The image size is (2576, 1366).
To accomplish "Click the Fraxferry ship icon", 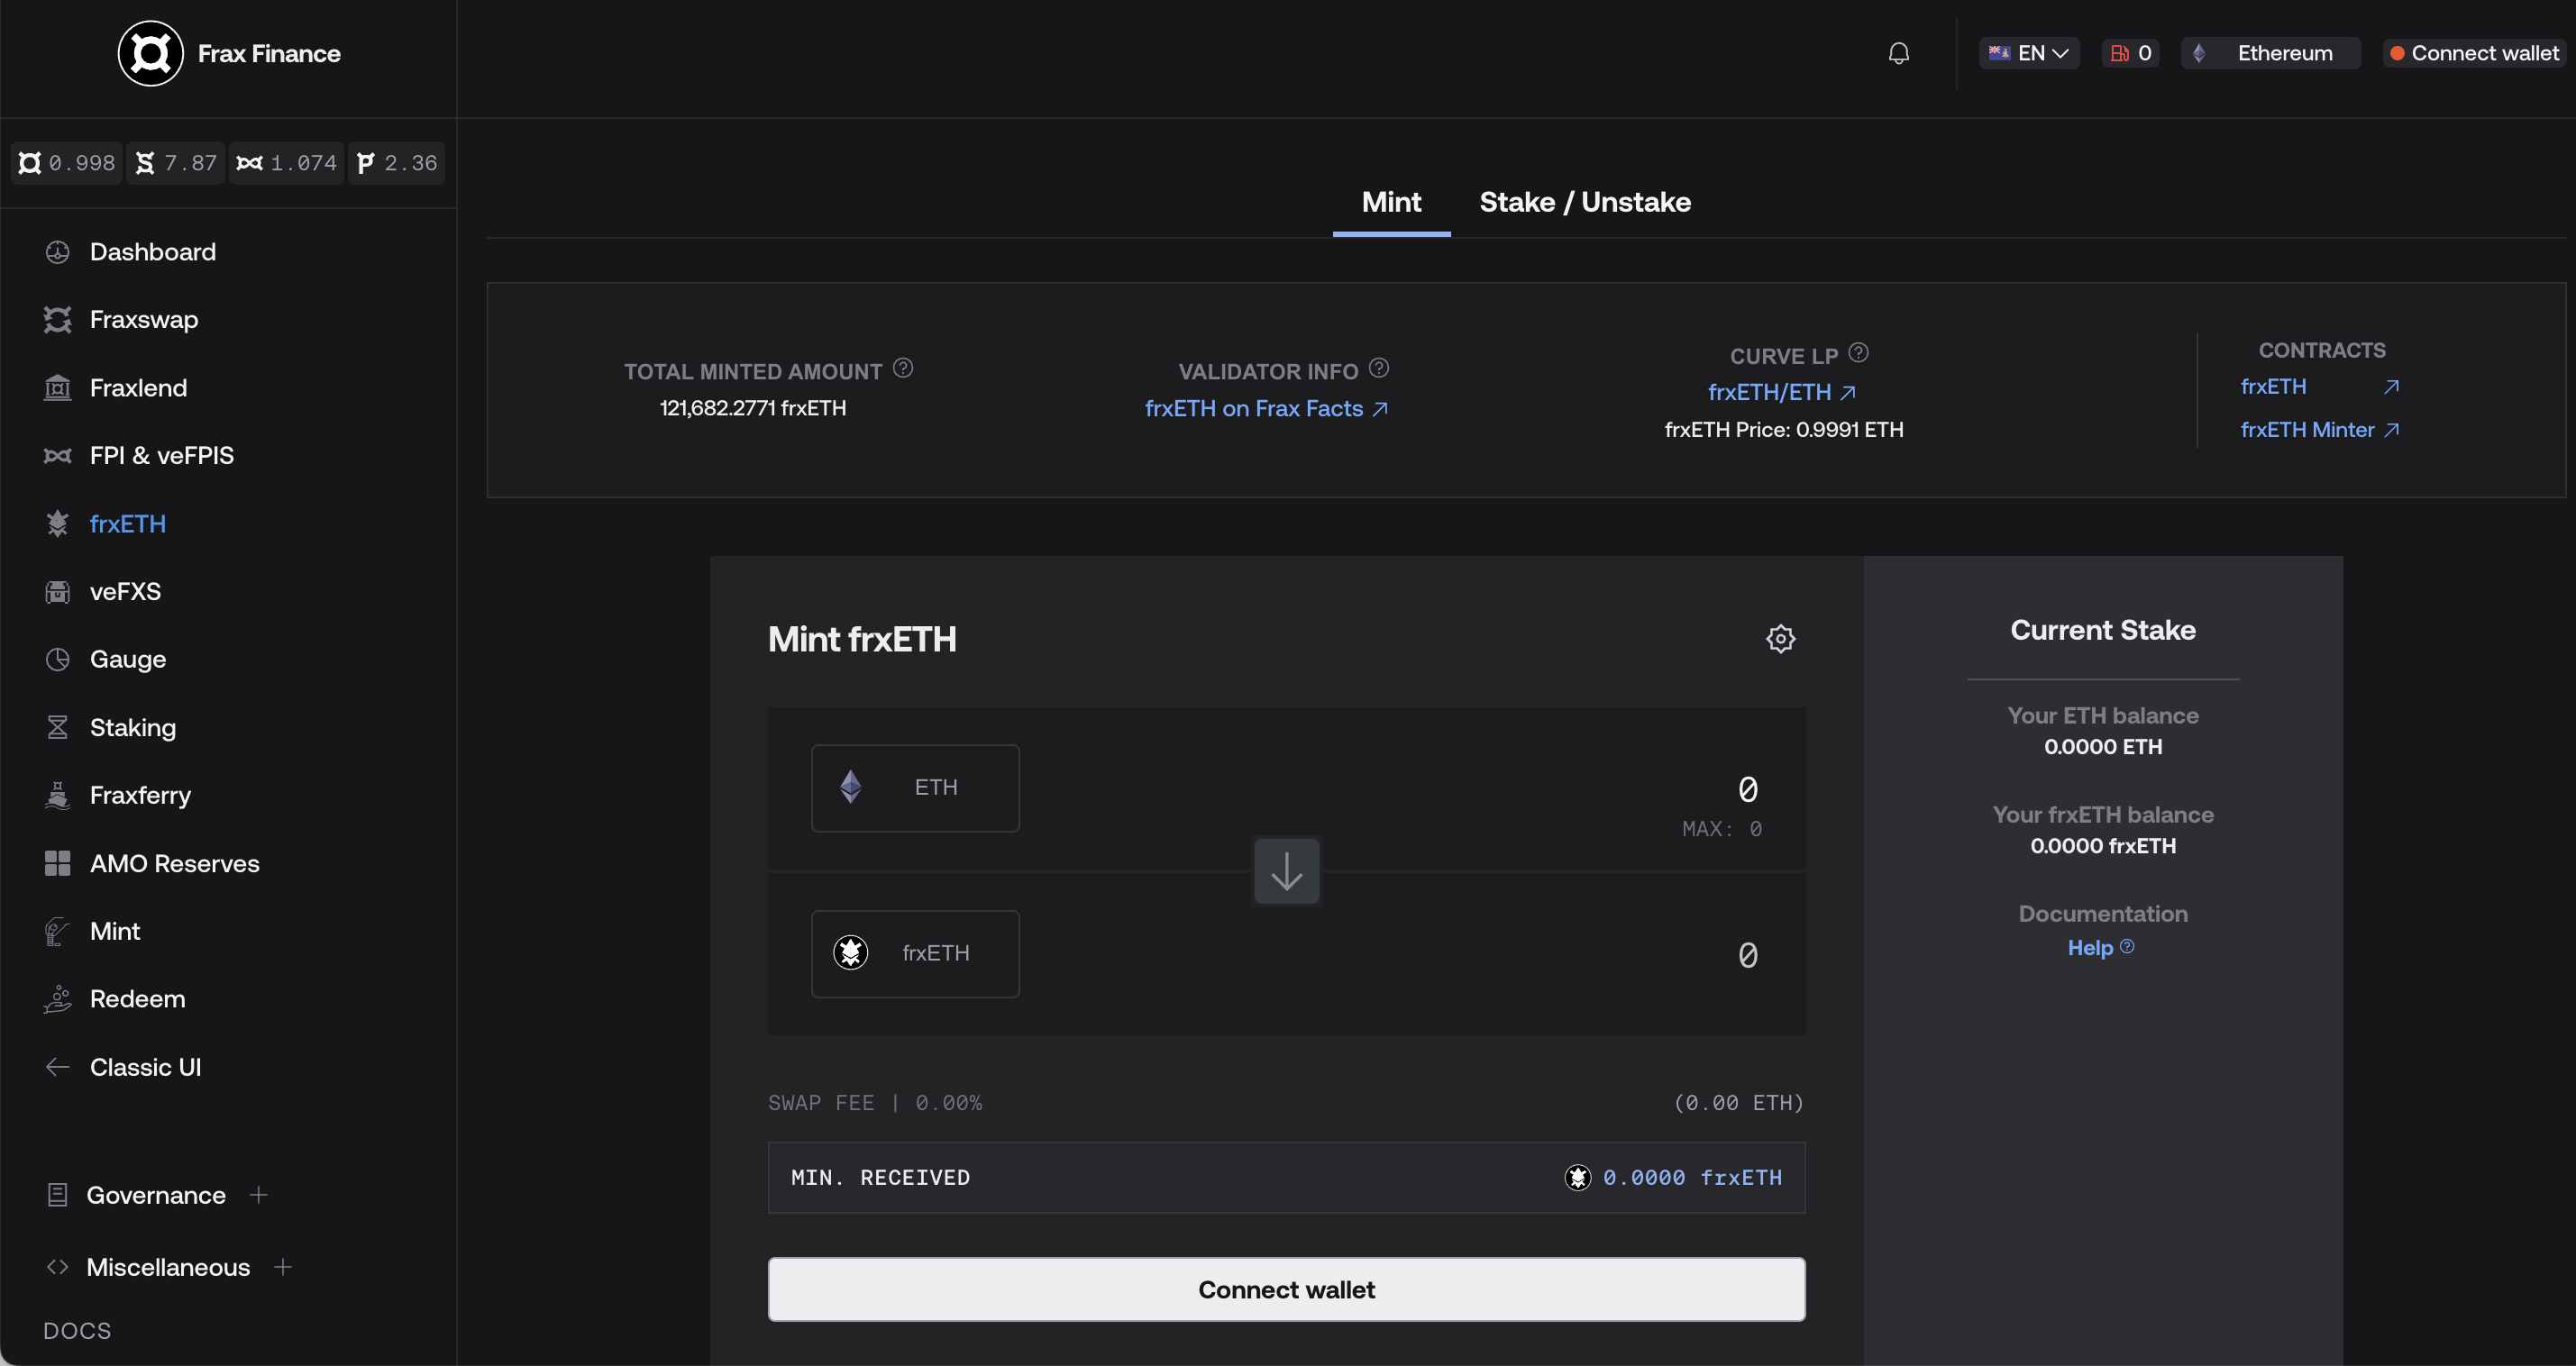I will 57,795.
